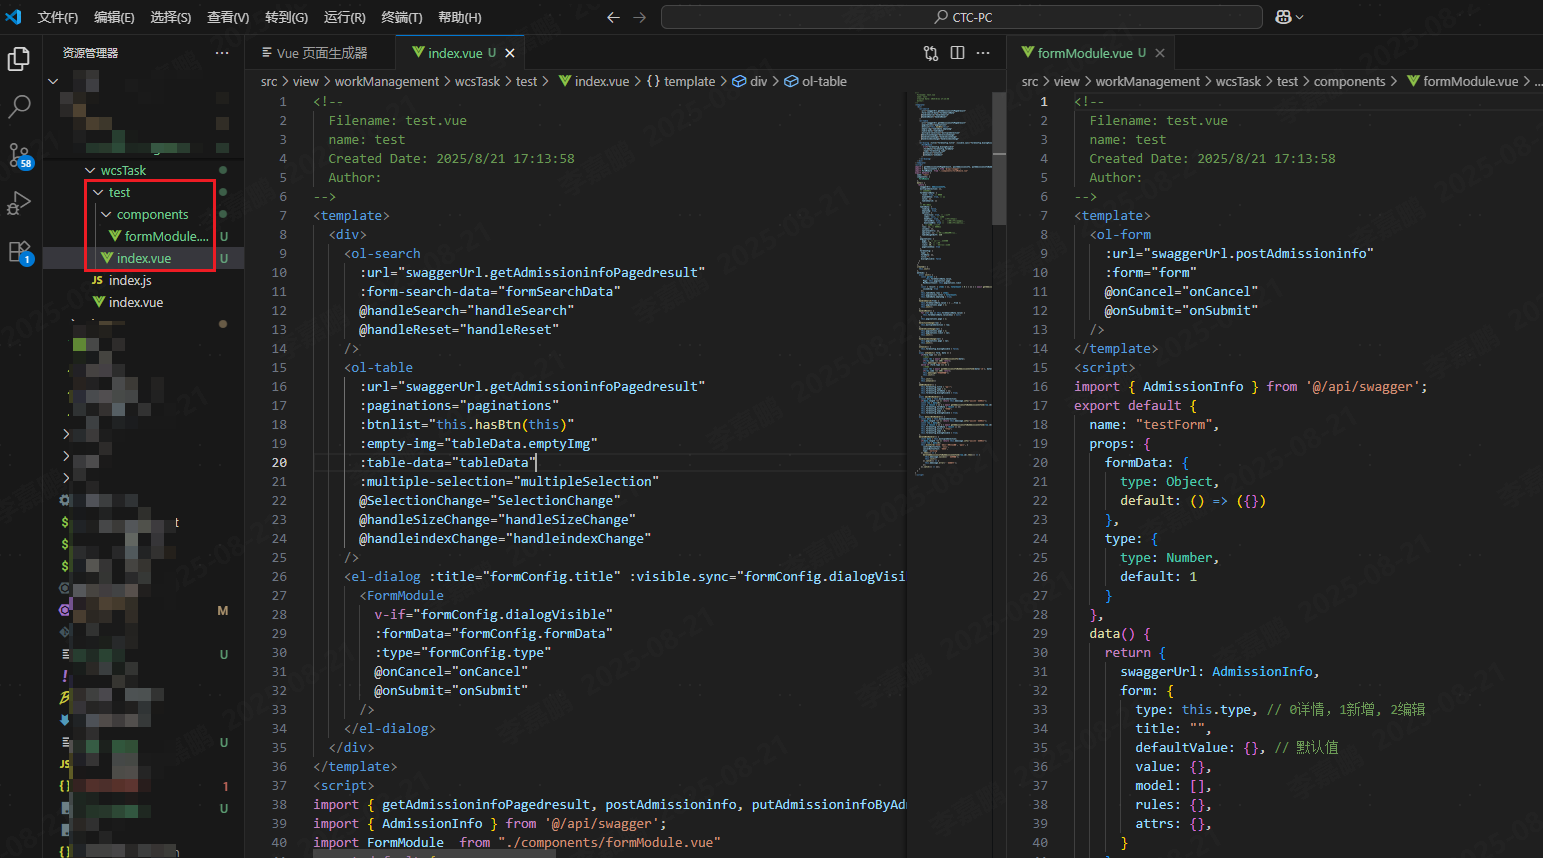The image size is (1543, 858).
Task: Open the Copilot chat icon in title bar
Action: point(1283,17)
